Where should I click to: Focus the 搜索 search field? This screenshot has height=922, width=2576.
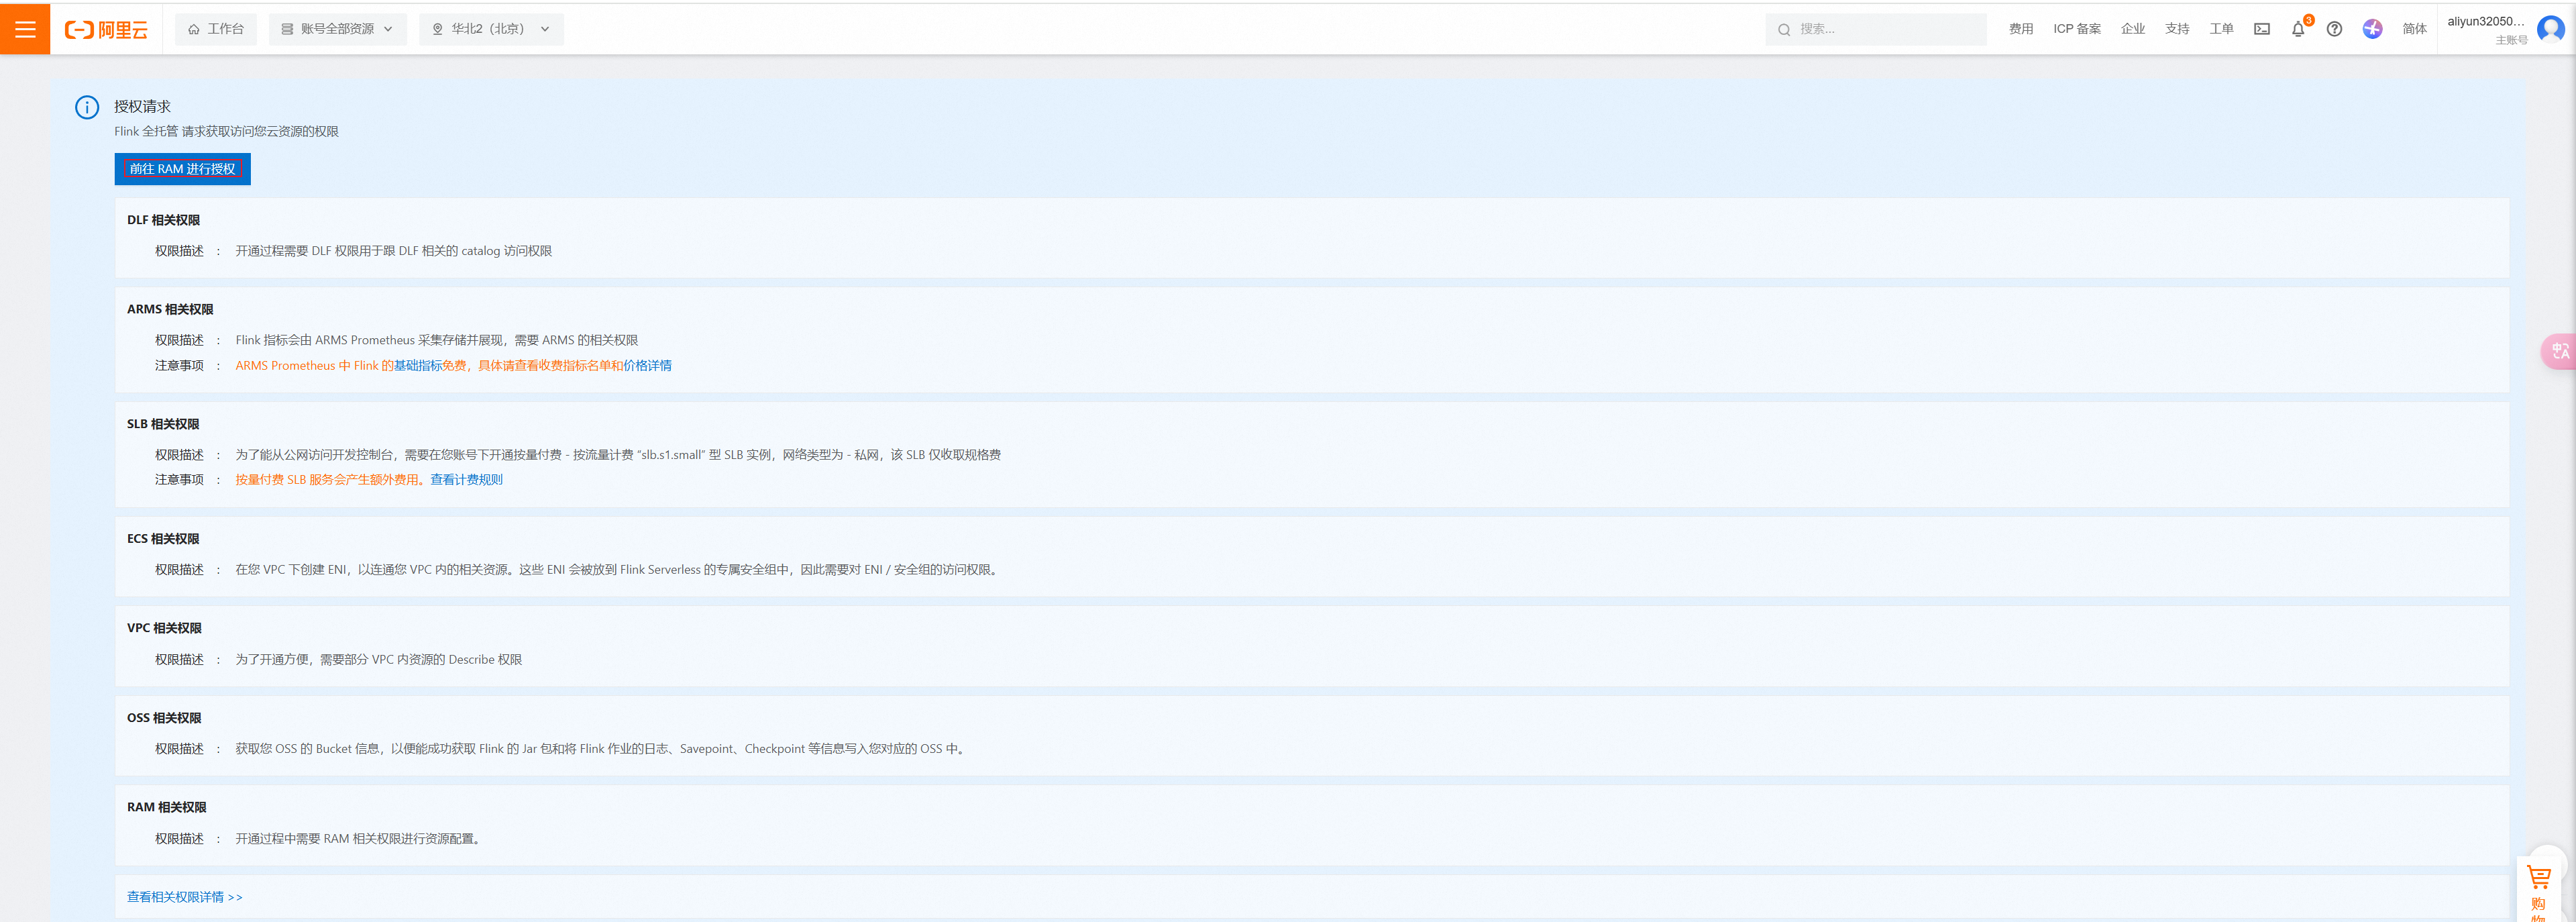pyautogui.click(x=1876, y=29)
